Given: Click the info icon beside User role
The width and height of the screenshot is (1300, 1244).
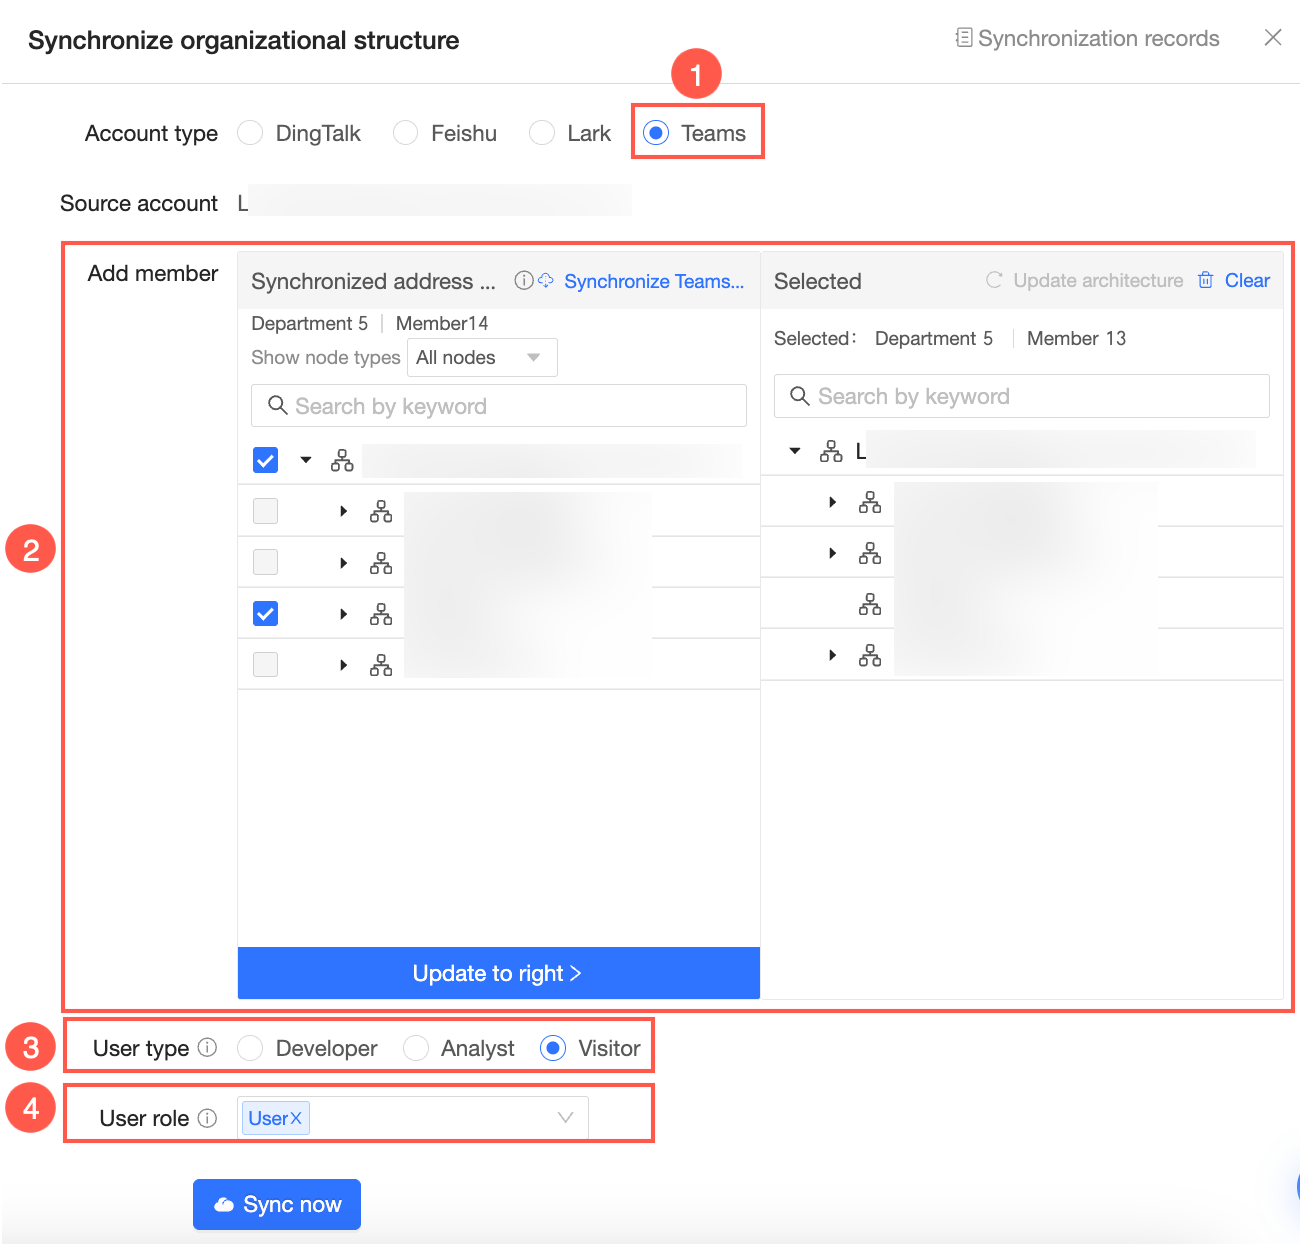Looking at the screenshot, I should pyautogui.click(x=207, y=1118).
